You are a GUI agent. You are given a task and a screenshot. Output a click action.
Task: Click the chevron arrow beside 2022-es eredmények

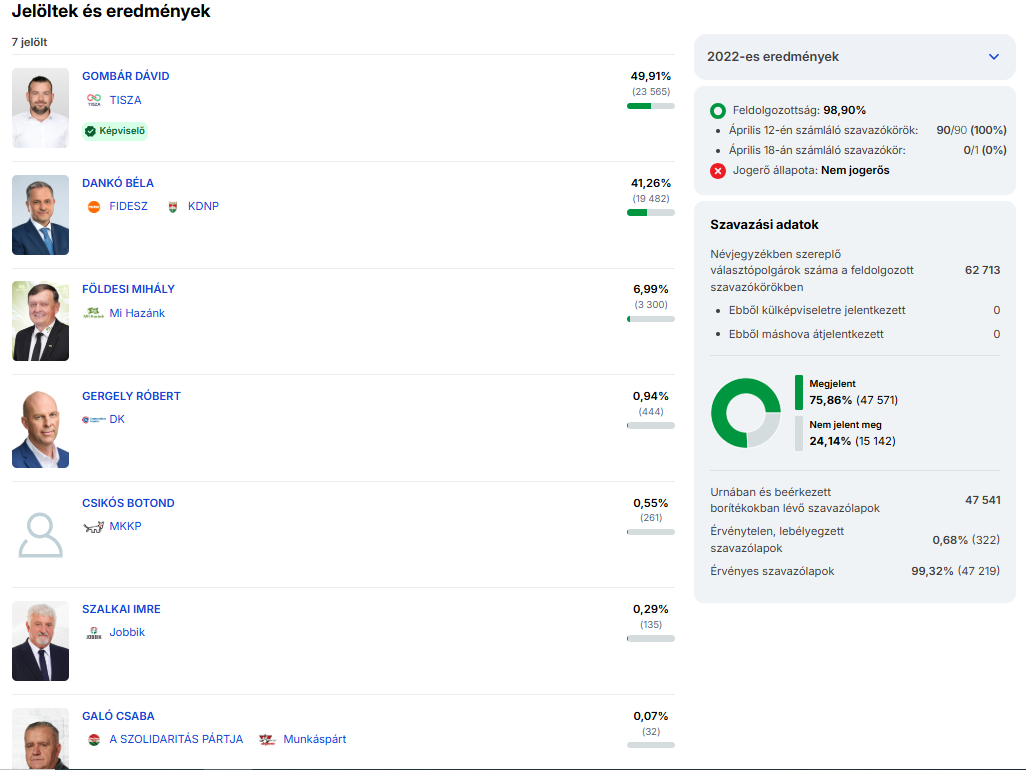click(x=993, y=57)
